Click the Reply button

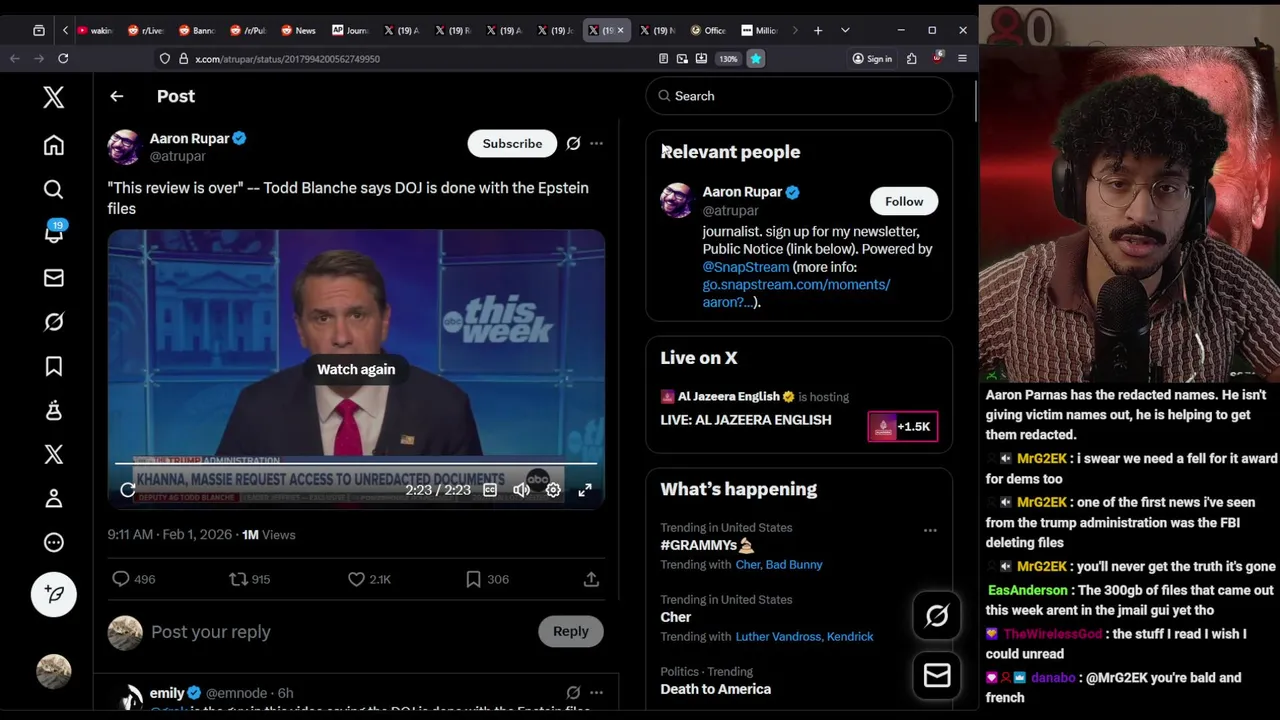click(571, 631)
